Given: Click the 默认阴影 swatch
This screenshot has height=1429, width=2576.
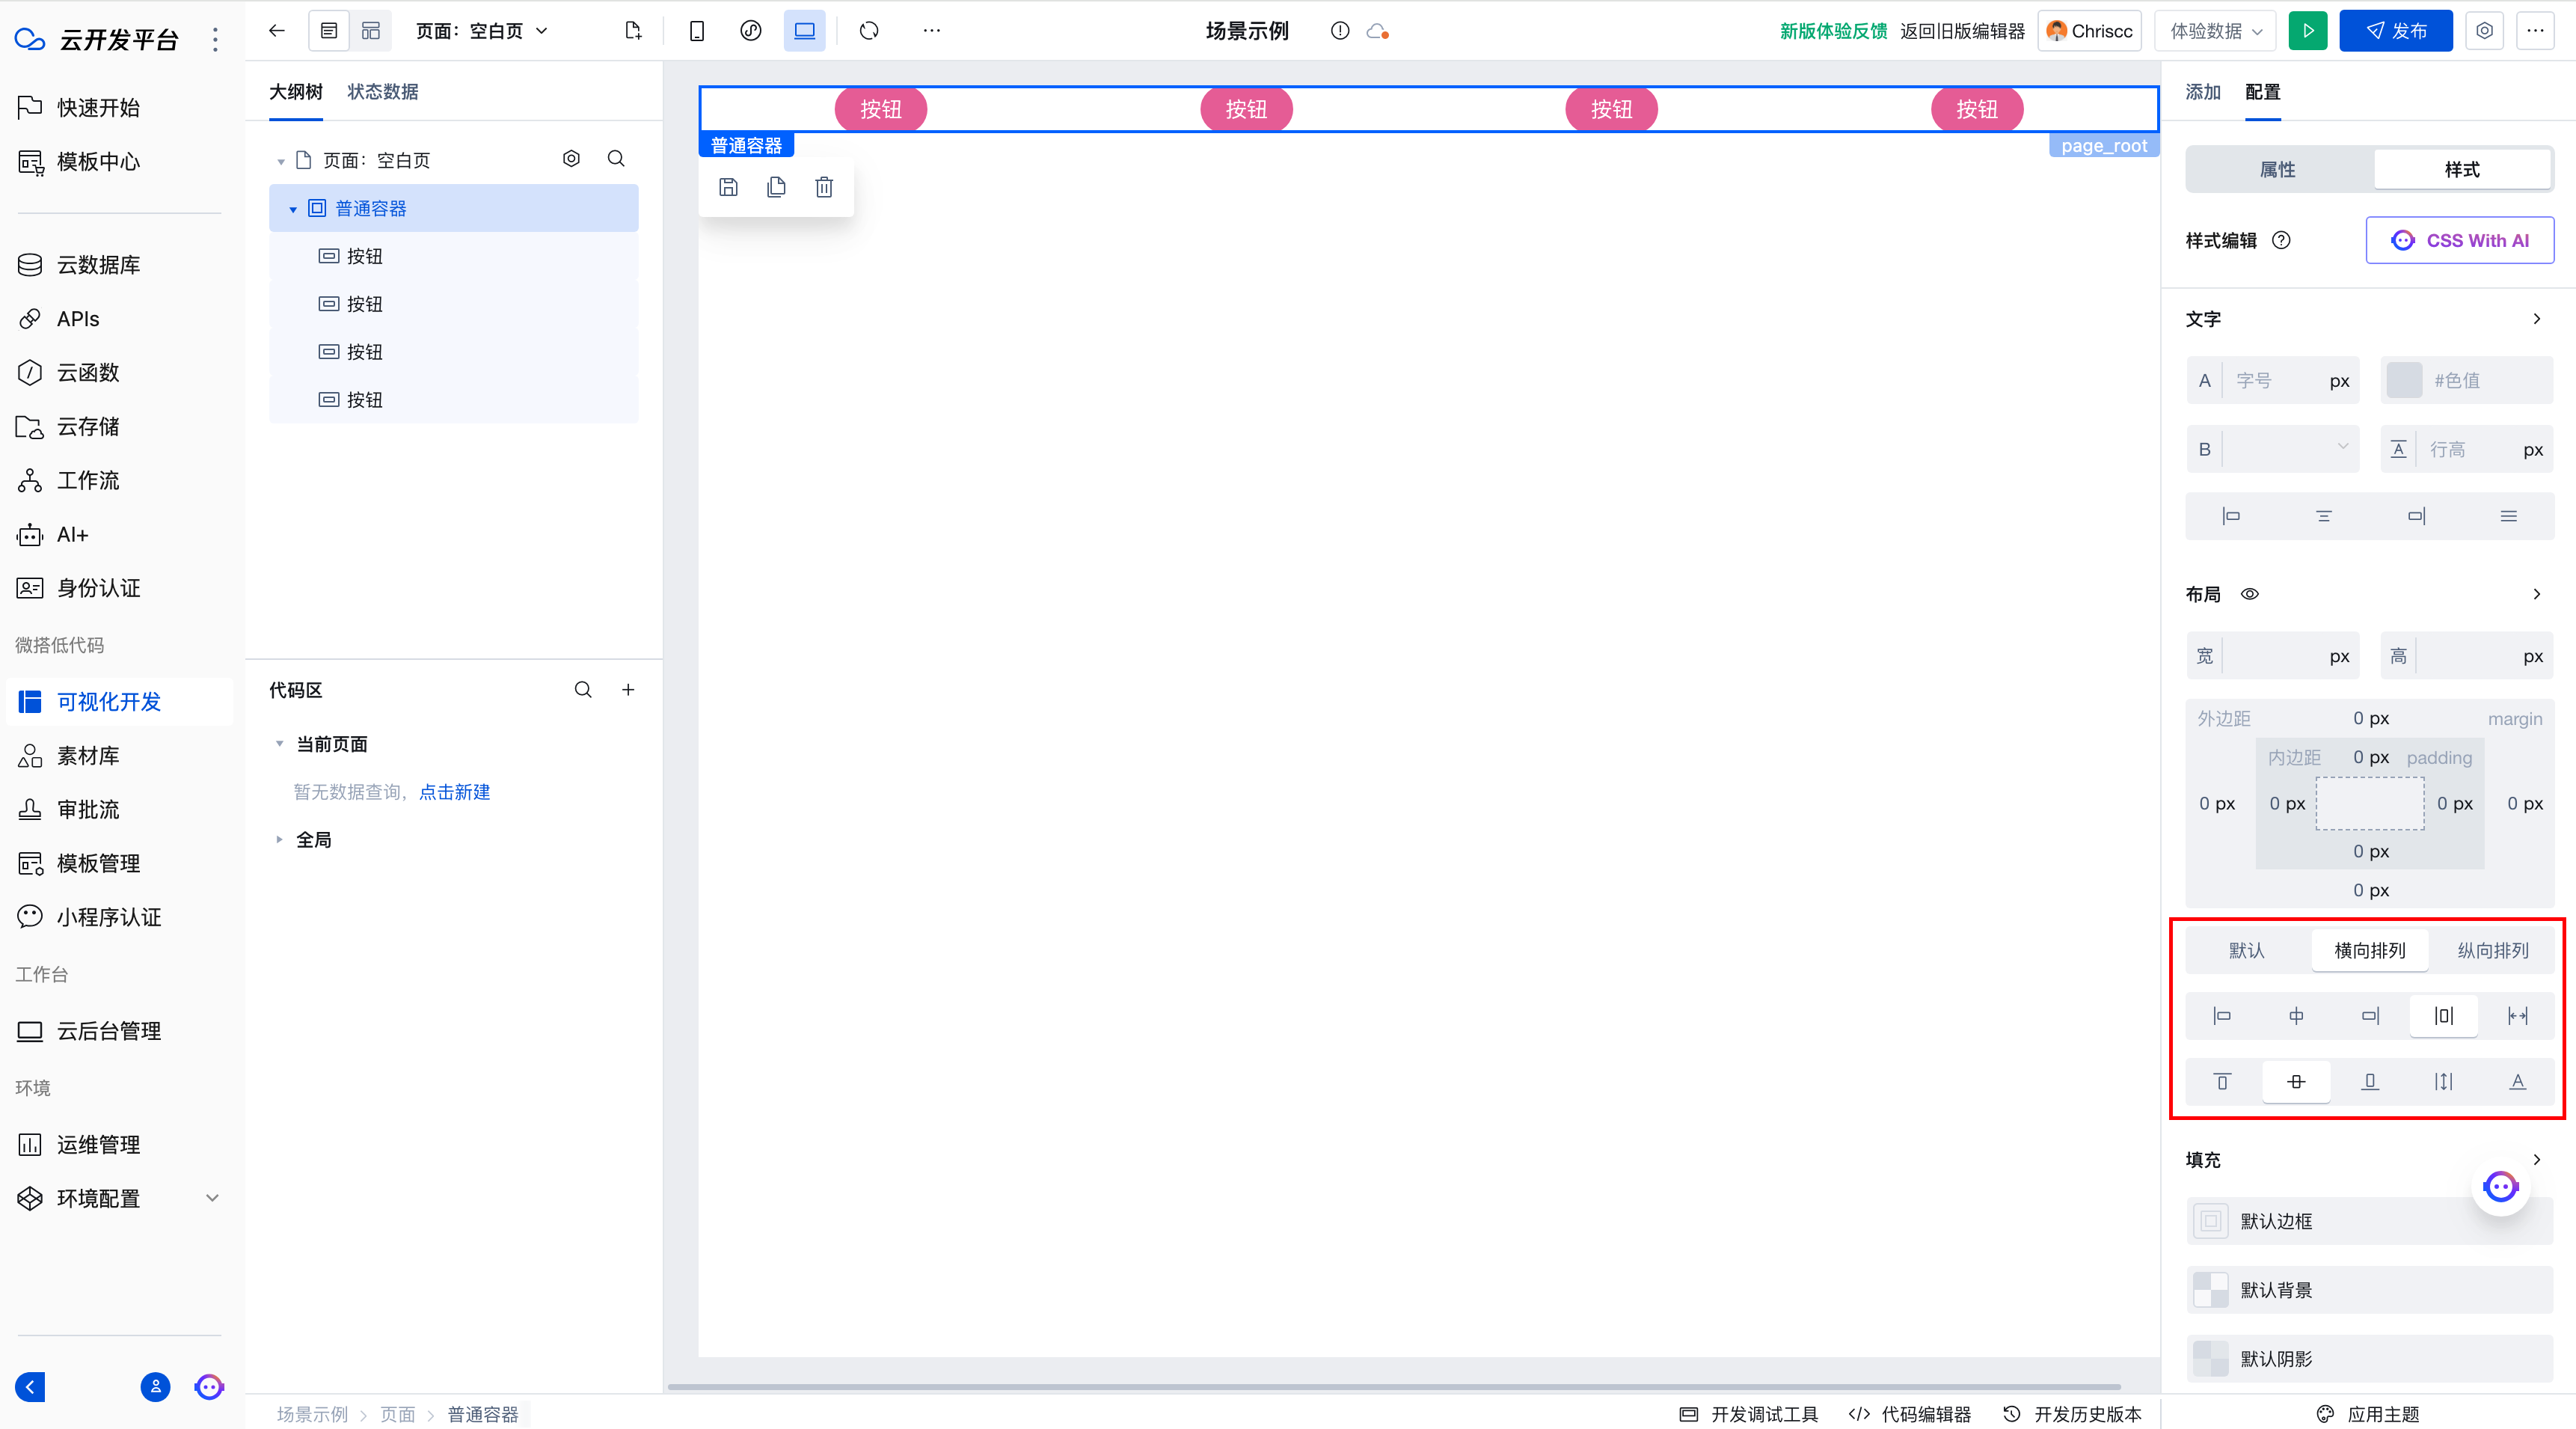Looking at the screenshot, I should (2210, 1359).
